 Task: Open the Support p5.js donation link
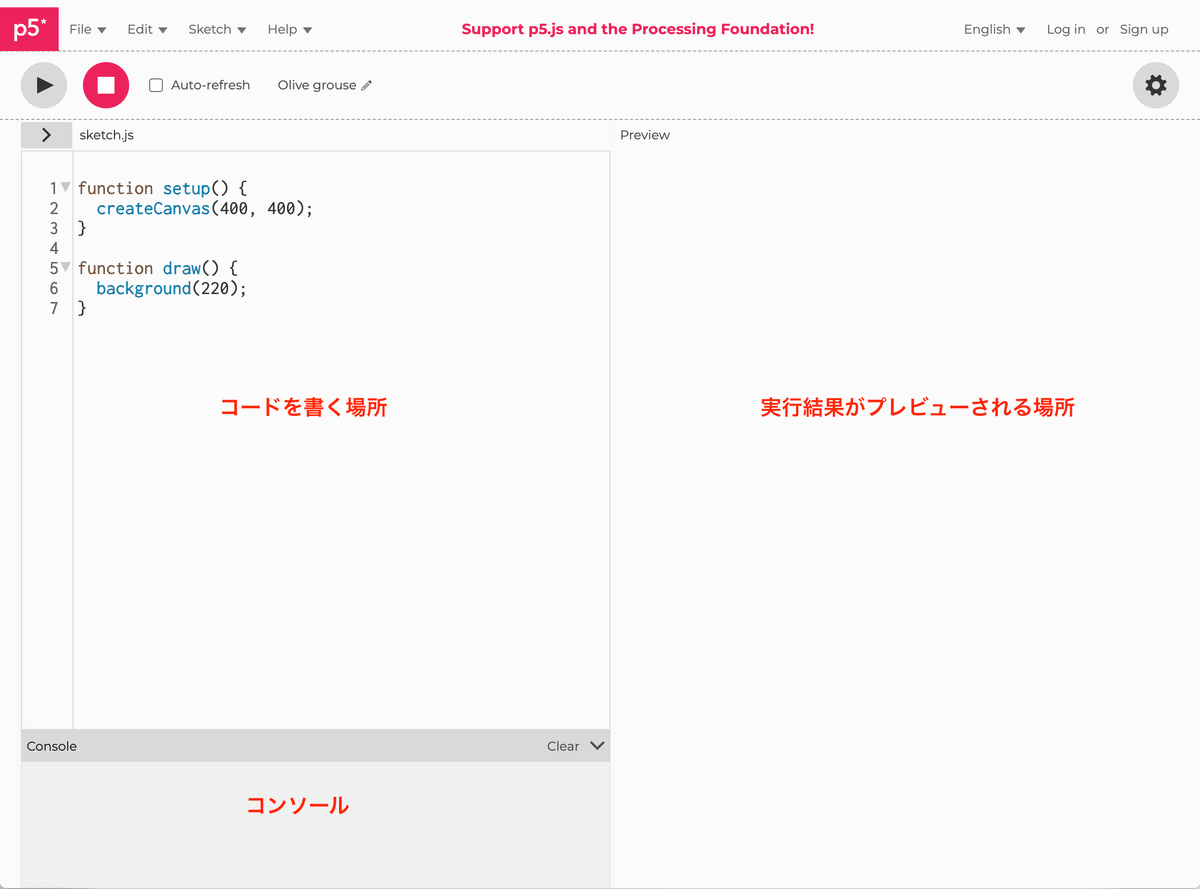tap(637, 29)
